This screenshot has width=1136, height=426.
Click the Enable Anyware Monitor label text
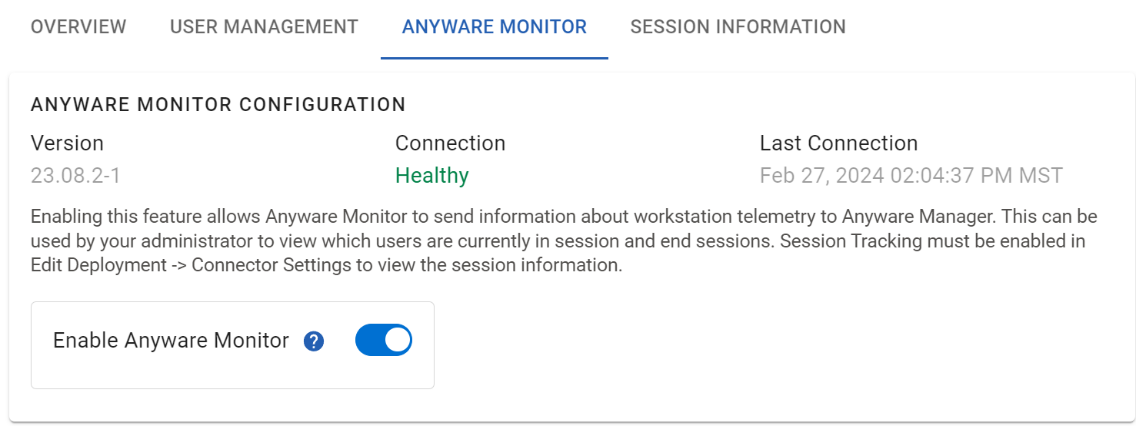(x=171, y=341)
